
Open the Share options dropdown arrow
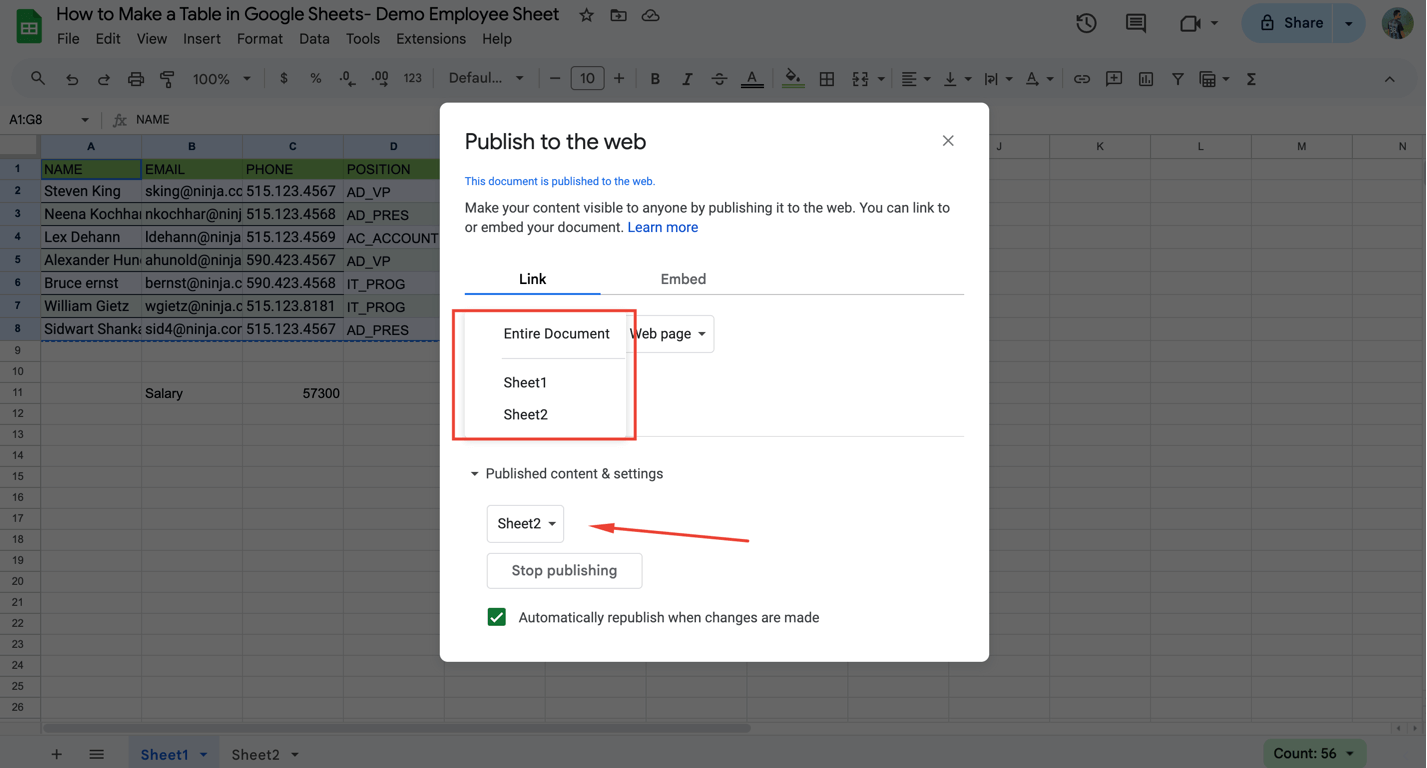pos(1349,23)
